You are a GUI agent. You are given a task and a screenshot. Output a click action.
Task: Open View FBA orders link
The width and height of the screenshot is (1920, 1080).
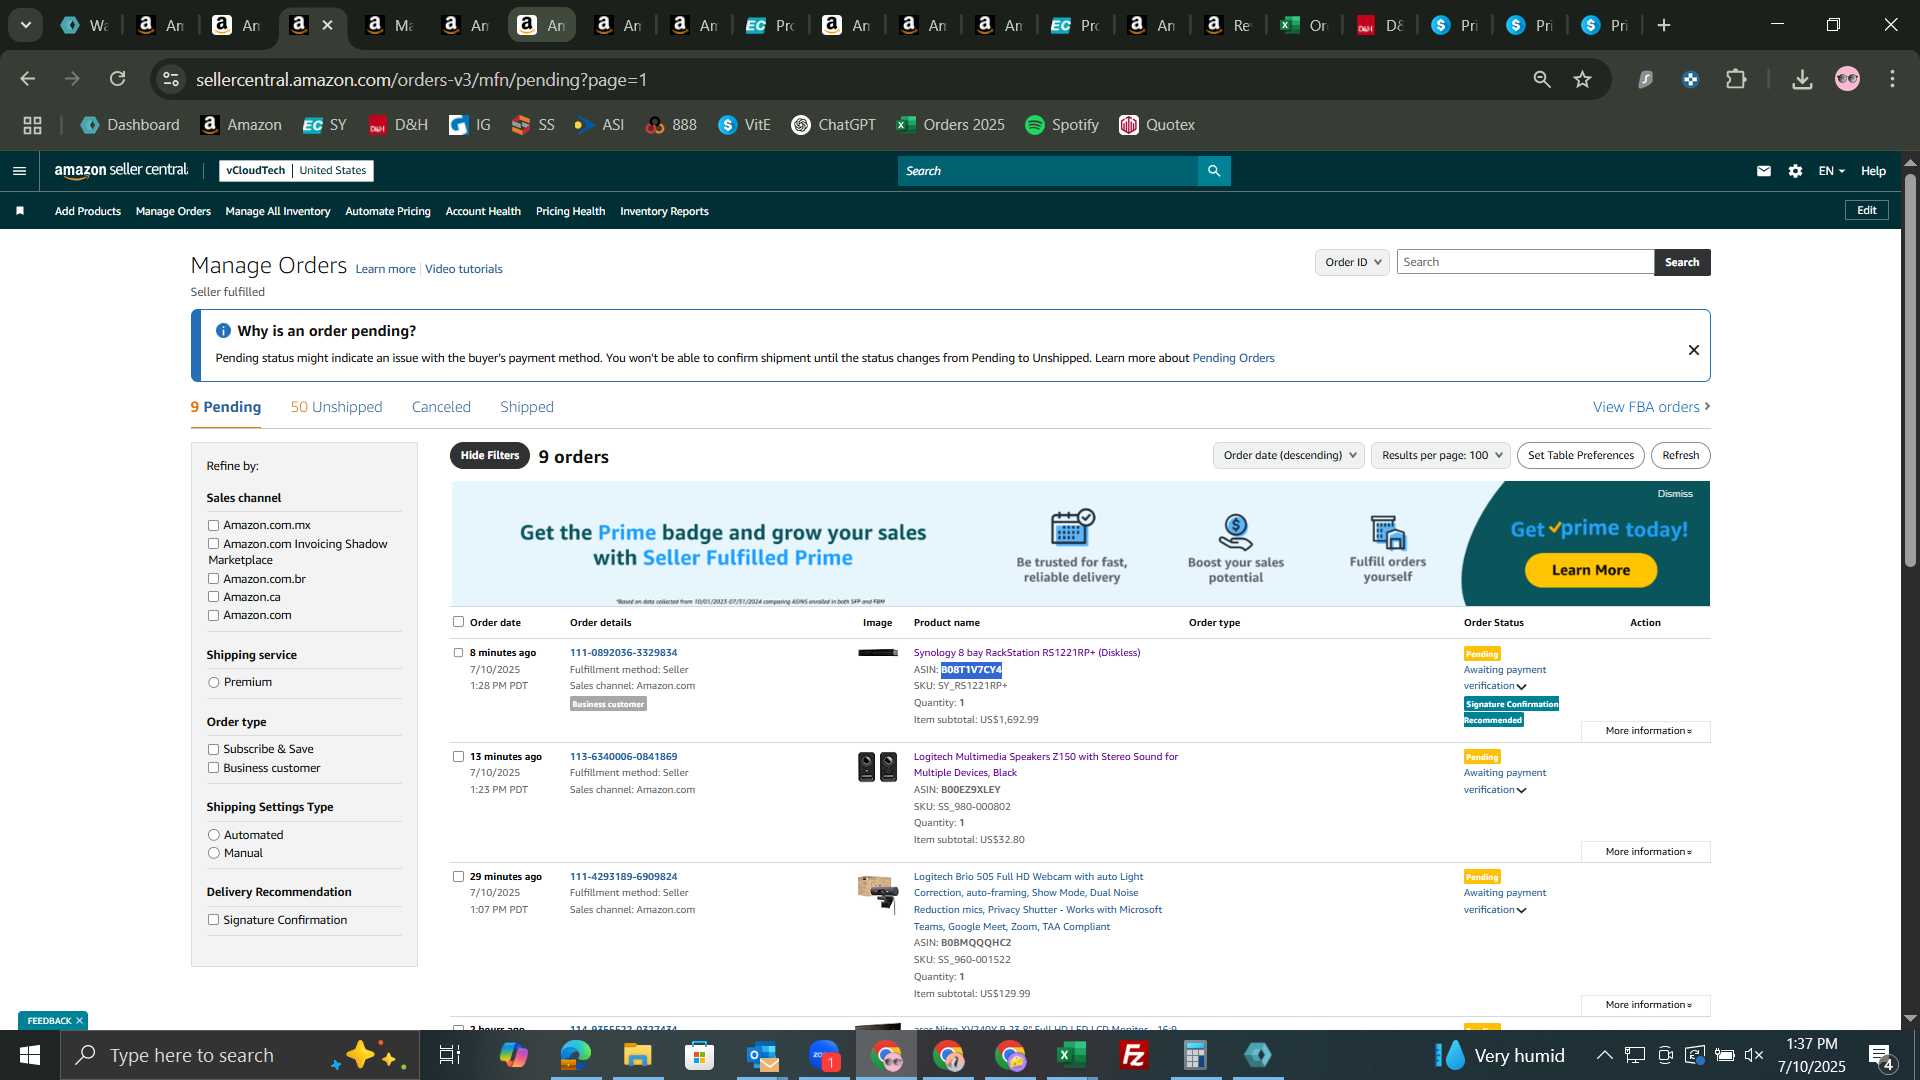coord(1651,407)
